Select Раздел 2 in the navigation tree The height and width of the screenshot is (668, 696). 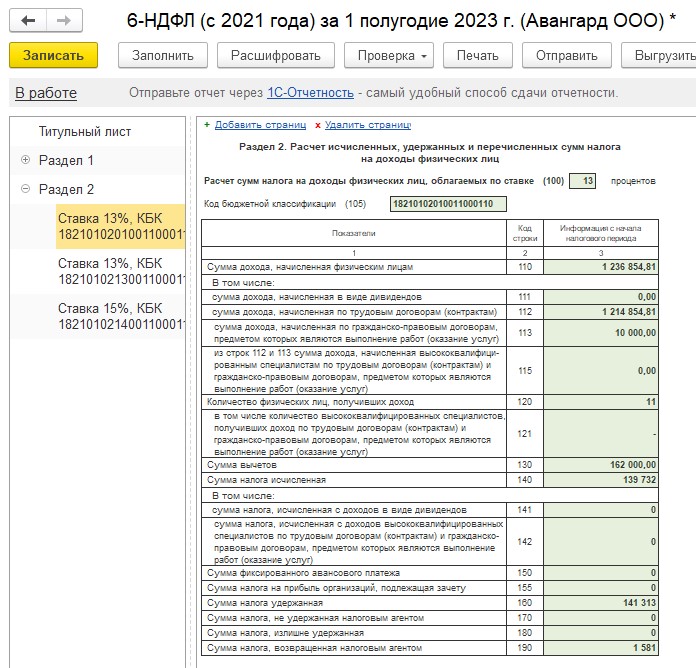click(x=66, y=189)
